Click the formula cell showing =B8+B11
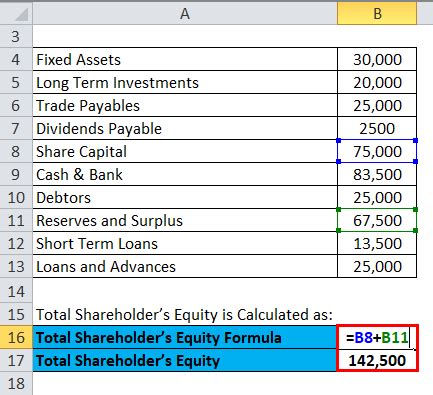This screenshot has width=433, height=395. pyautogui.click(x=377, y=337)
